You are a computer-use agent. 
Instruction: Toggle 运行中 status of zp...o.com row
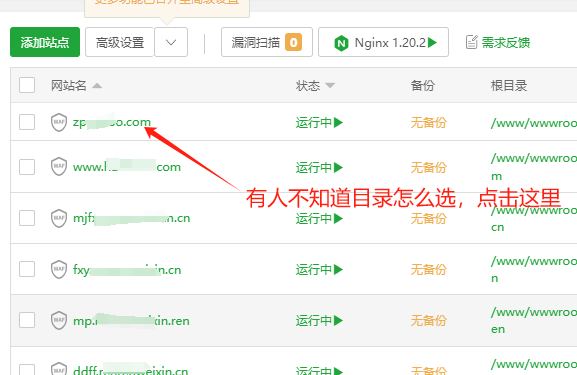319,123
